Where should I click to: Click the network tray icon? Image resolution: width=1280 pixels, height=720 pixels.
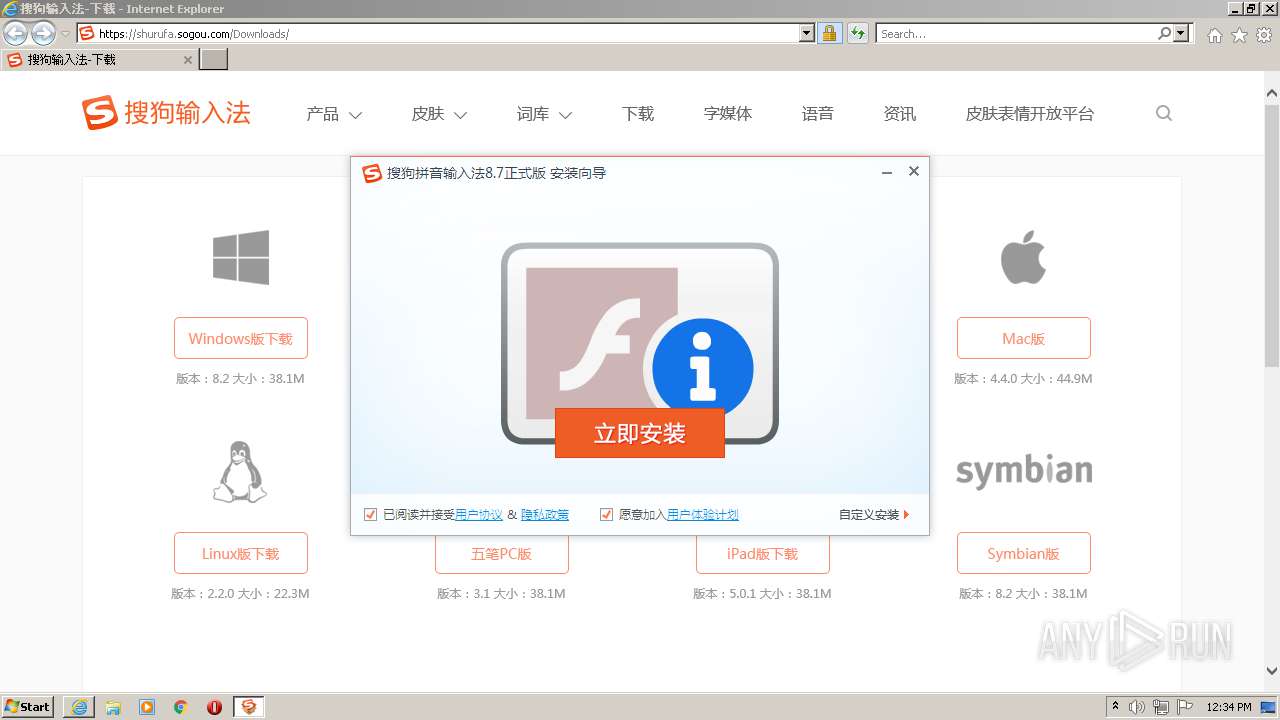point(1161,707)
